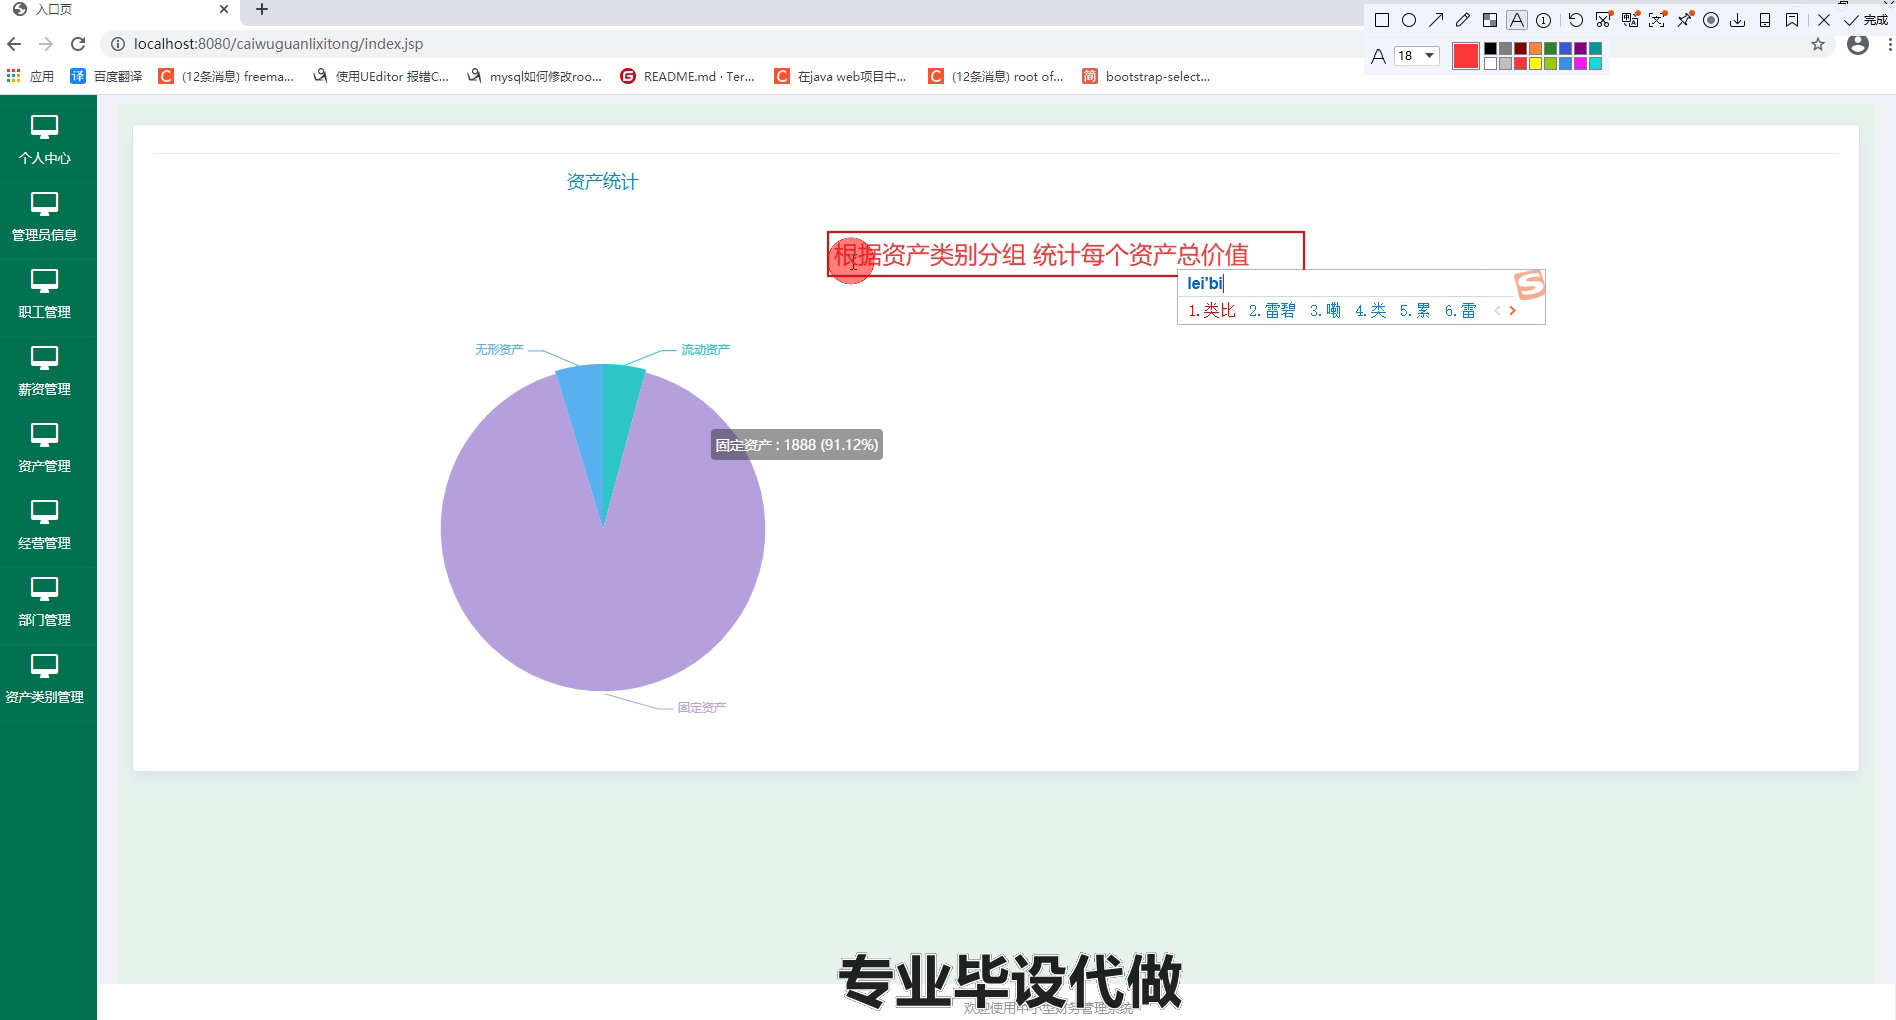The height and width of the screenshot is (1020, 1896).
Task: Select IME candidate 4 类
Action: click(x=1370, y=311)
